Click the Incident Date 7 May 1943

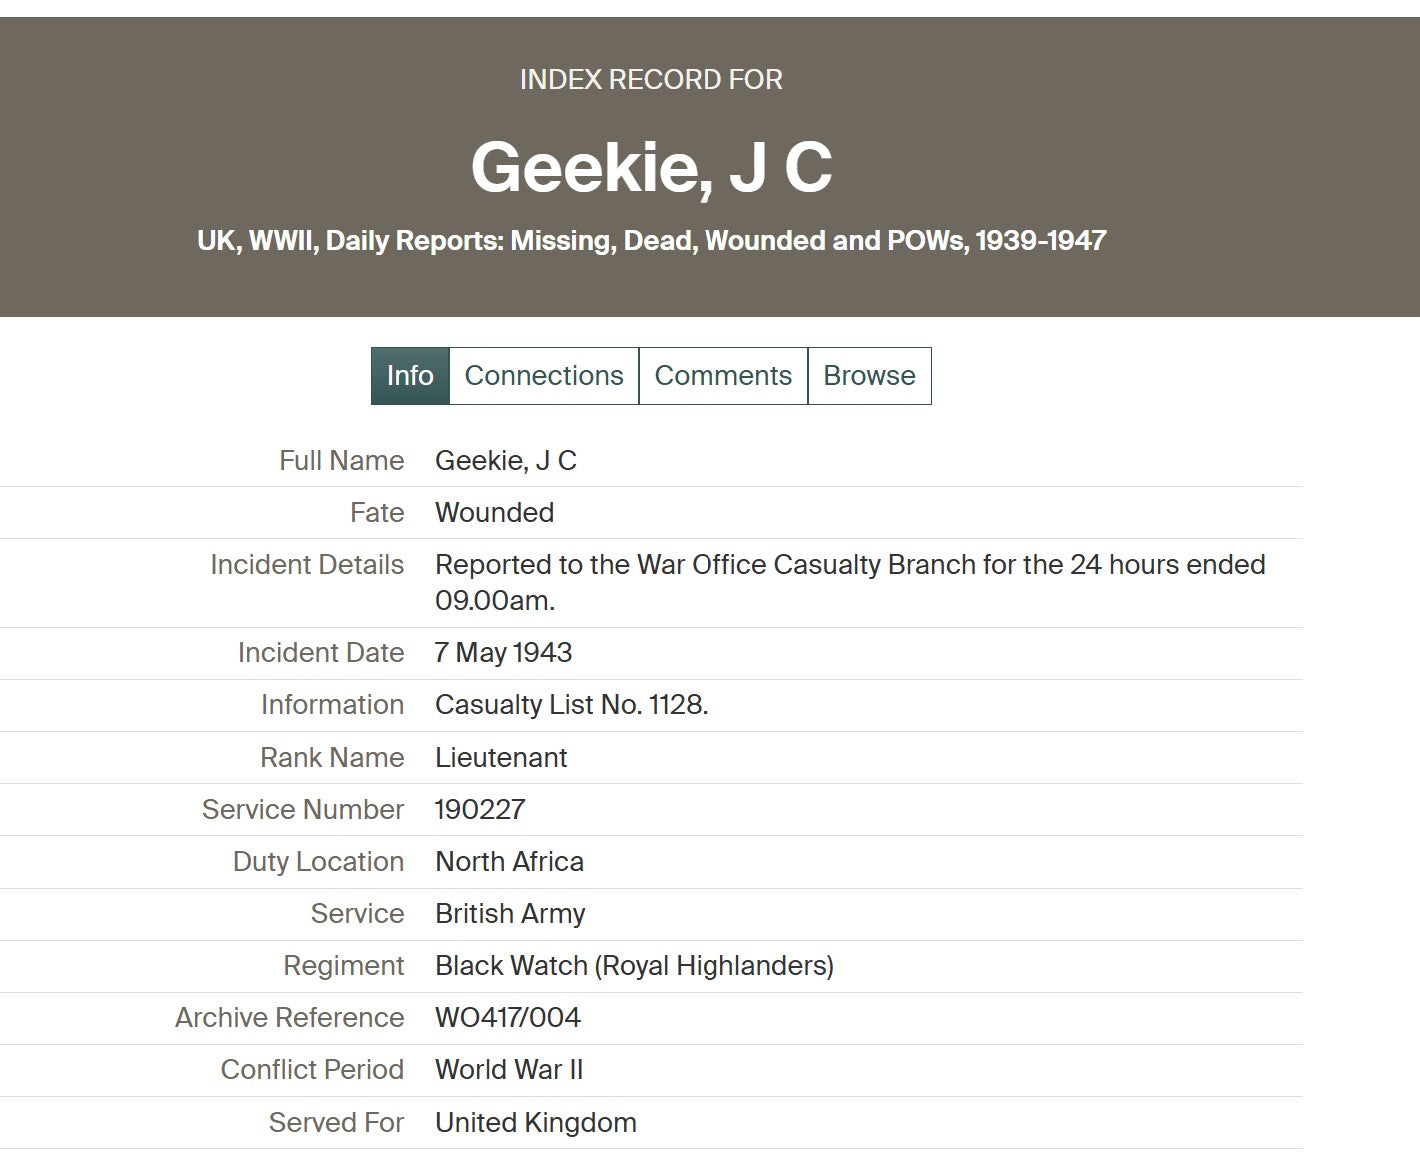(503, 653)
